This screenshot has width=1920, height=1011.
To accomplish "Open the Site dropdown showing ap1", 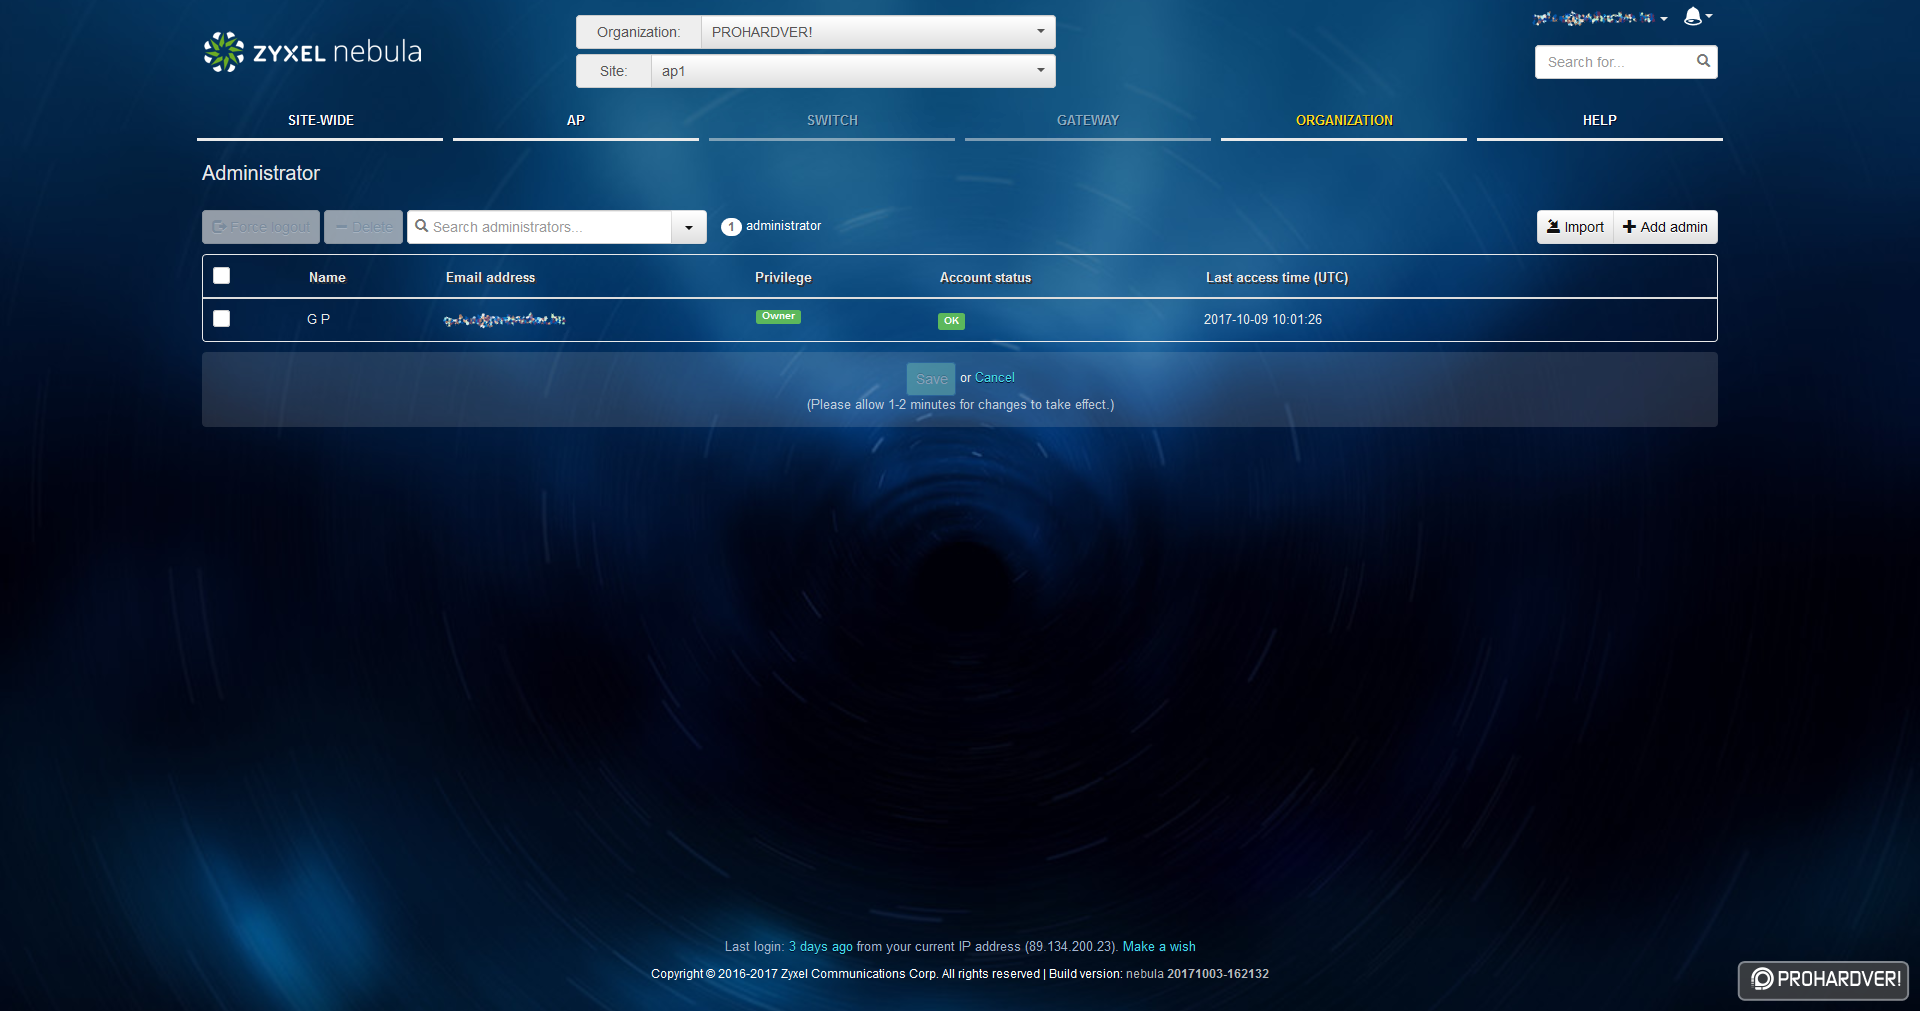I will [853, 71].
